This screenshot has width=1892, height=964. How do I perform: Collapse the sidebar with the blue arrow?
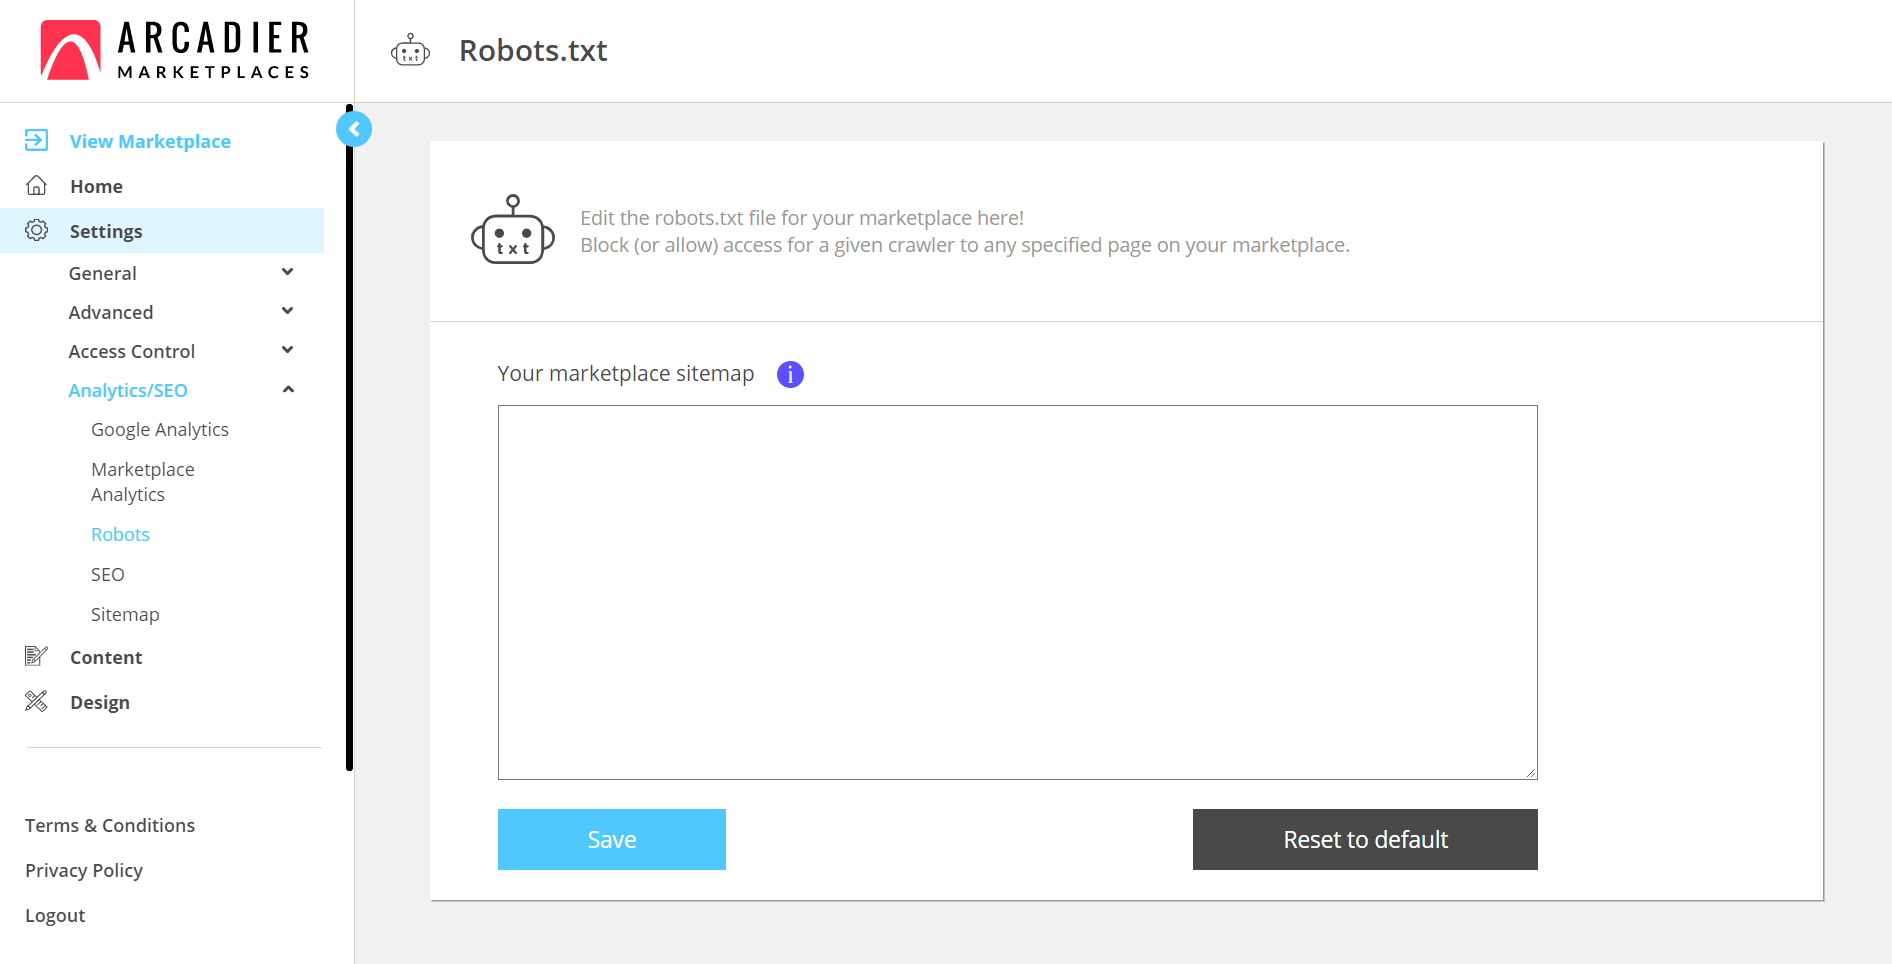tap(354, 129)
